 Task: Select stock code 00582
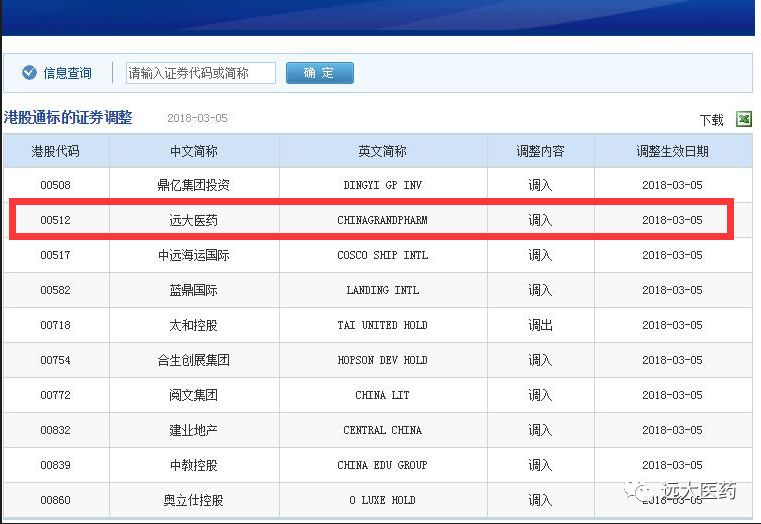55,290
